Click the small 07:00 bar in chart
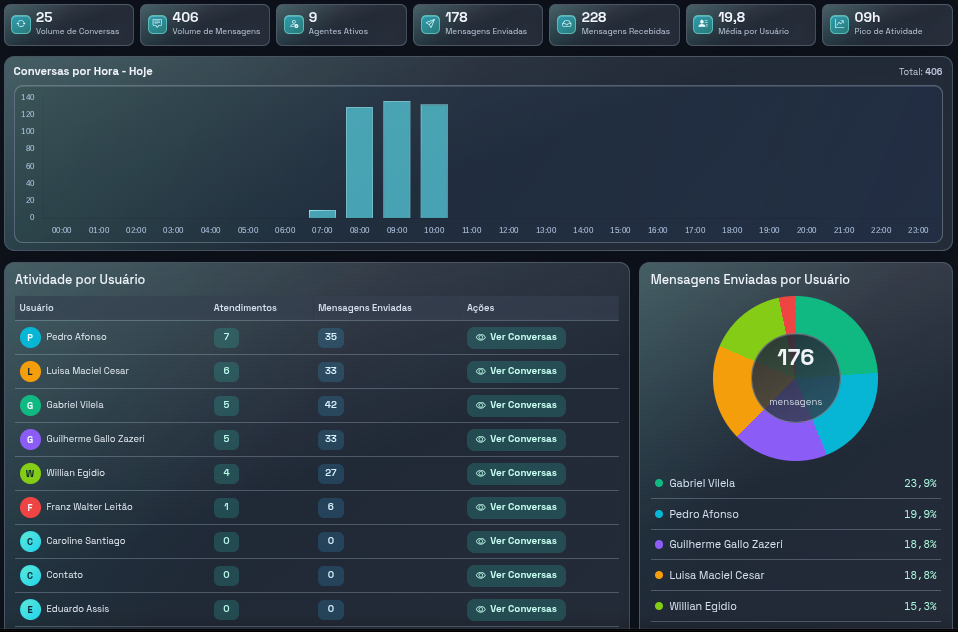The width and height of the screenshot is (958, 632). (x=322, y=214)
